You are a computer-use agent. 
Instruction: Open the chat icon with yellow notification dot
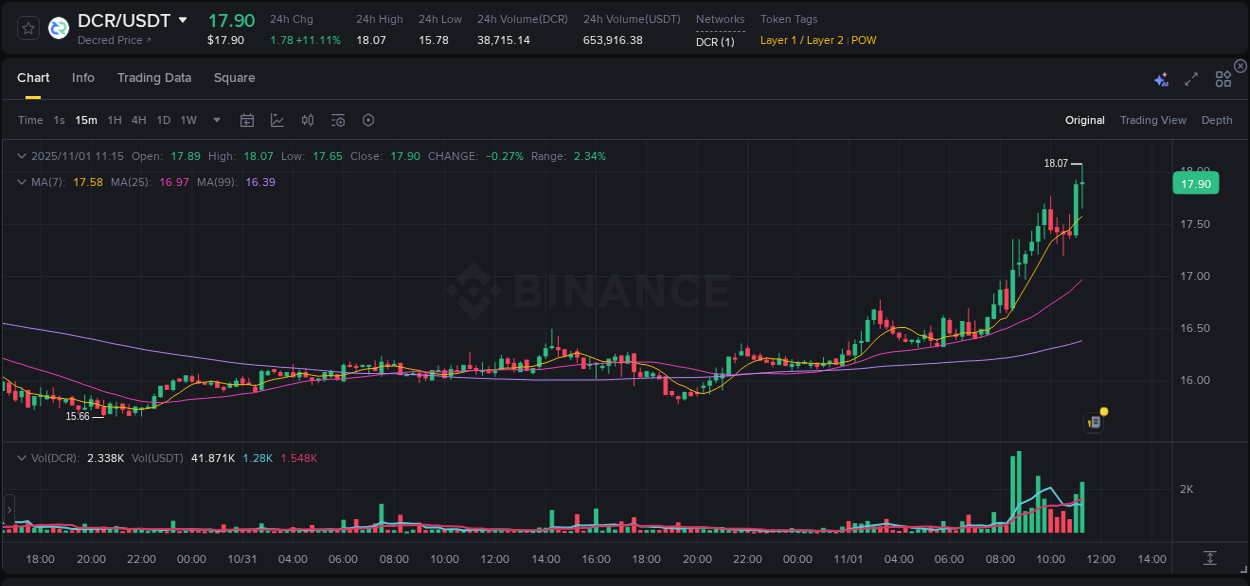[x=1093, y=421]
